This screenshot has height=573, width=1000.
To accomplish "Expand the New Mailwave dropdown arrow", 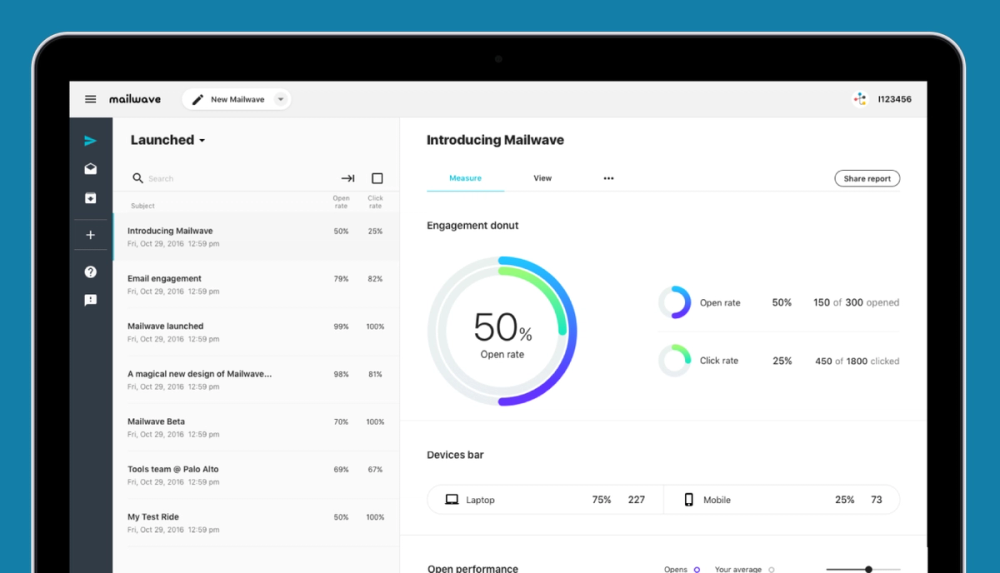I will pos(281,100).
